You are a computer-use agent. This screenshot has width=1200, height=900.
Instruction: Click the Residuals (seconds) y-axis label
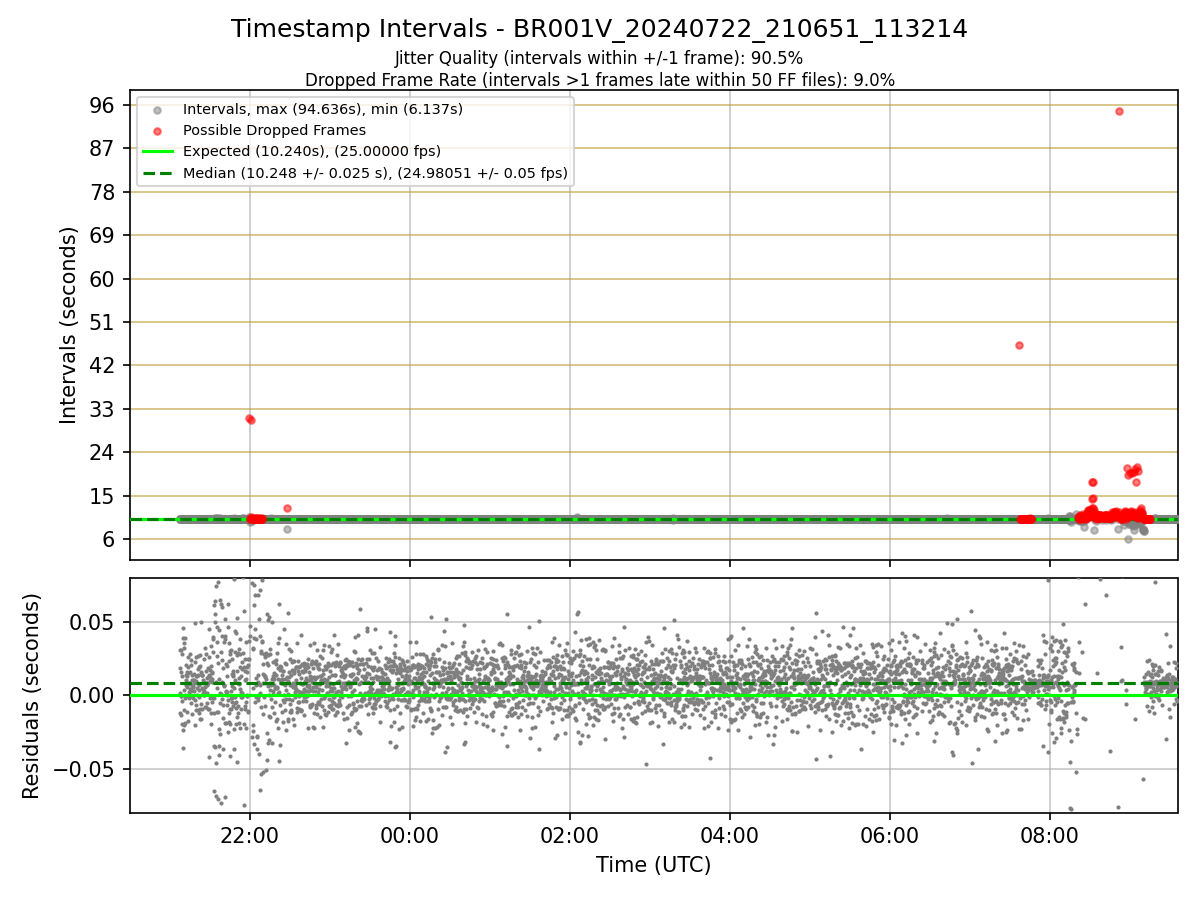pos(32,696)
